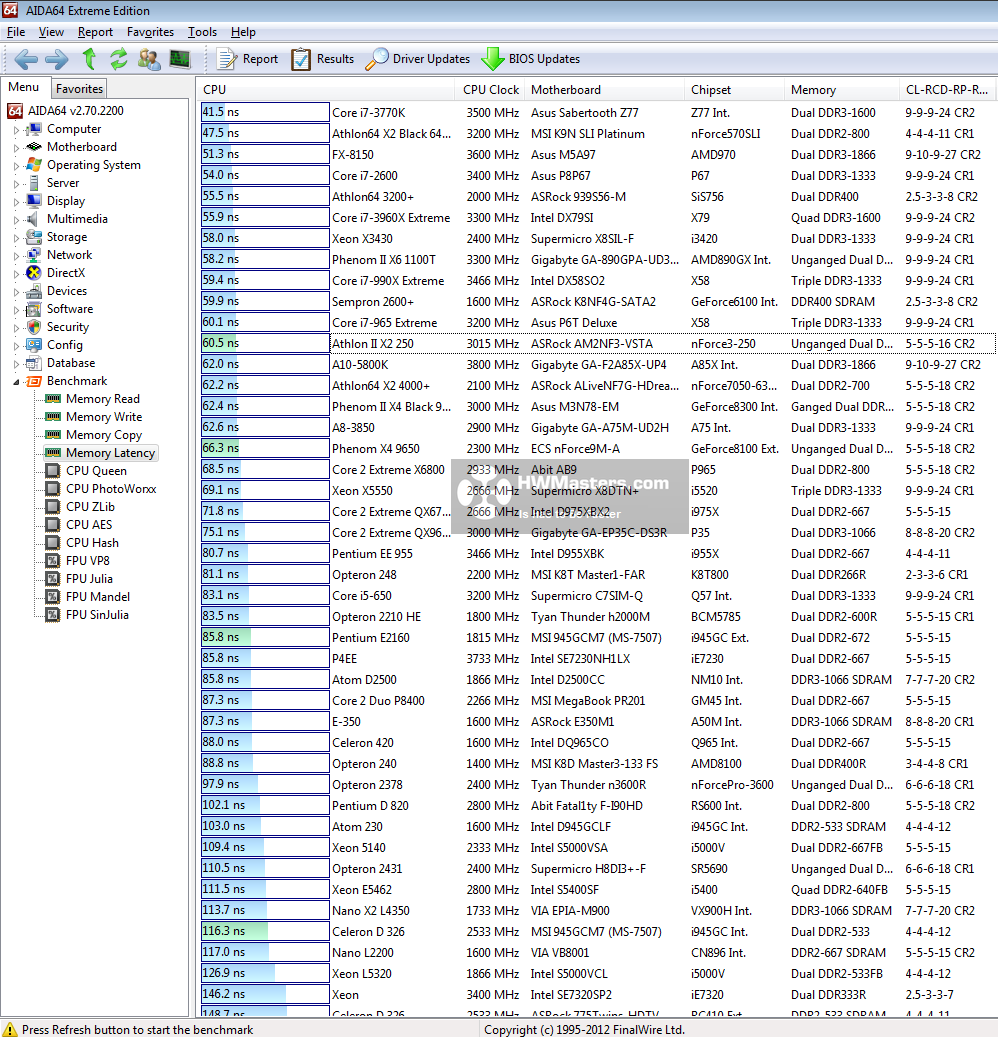Sort by the CPU column header
This screenshot has height=1037, width=998.
[x=326, y=90]
